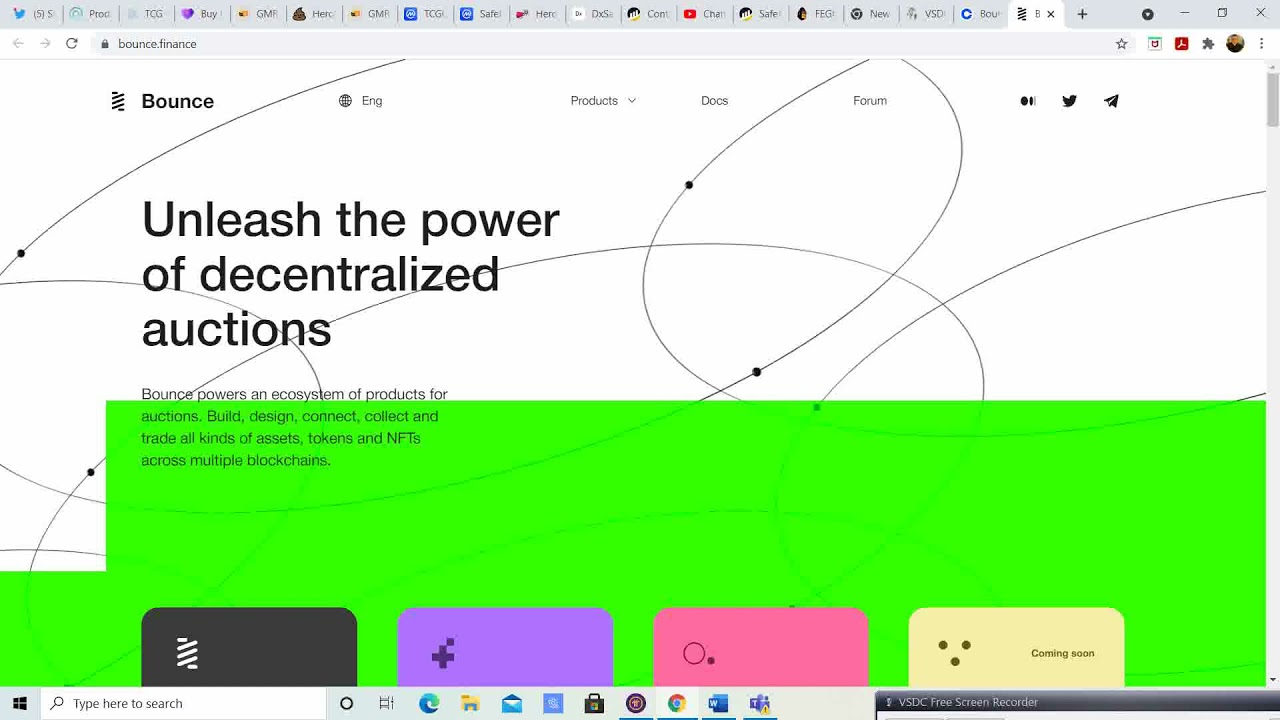Open the Docs link in the navigation

[x=714, y=101]
